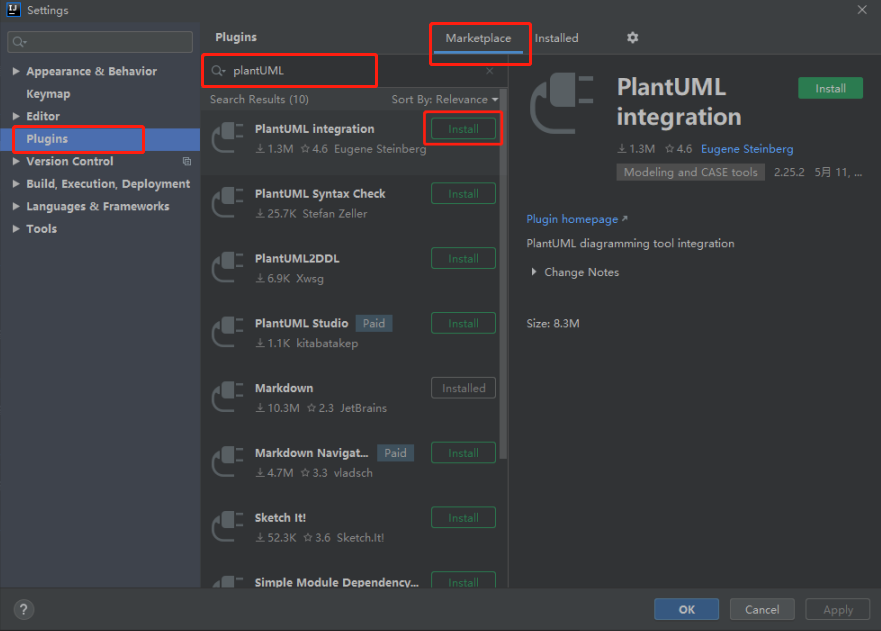Select Keymap in the settings tree

click(48, 94)
